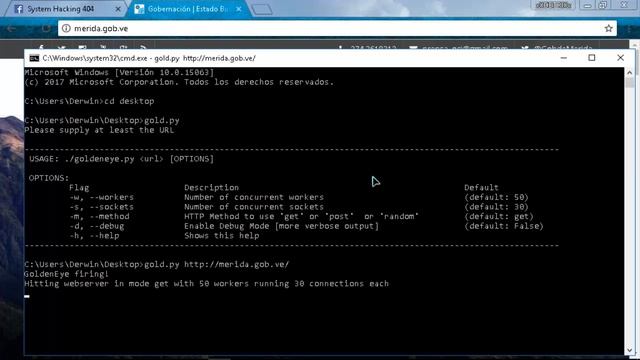Click the site information icon in address bar

(x=66, y=29)
